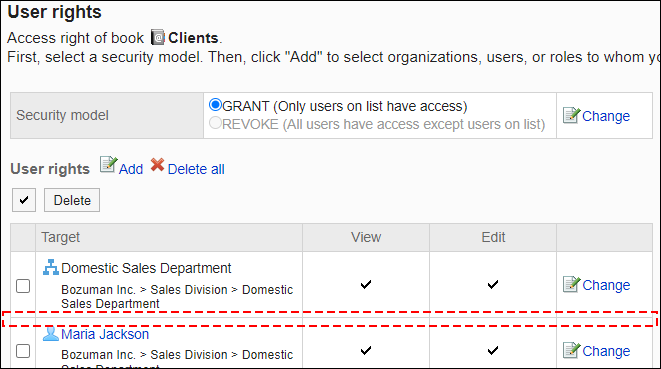Click the User rights section label beside Add
This screenshot has height=369, width=661.
[x=50, y=169]
